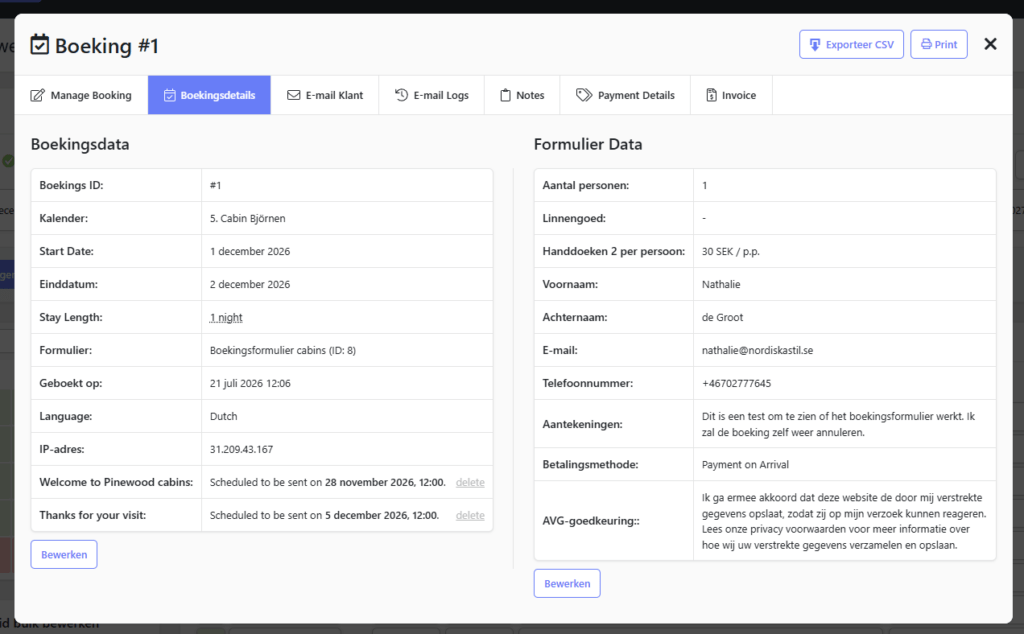
Task: Click the download icon in Exporteer CSV
Action: (814, 44)
